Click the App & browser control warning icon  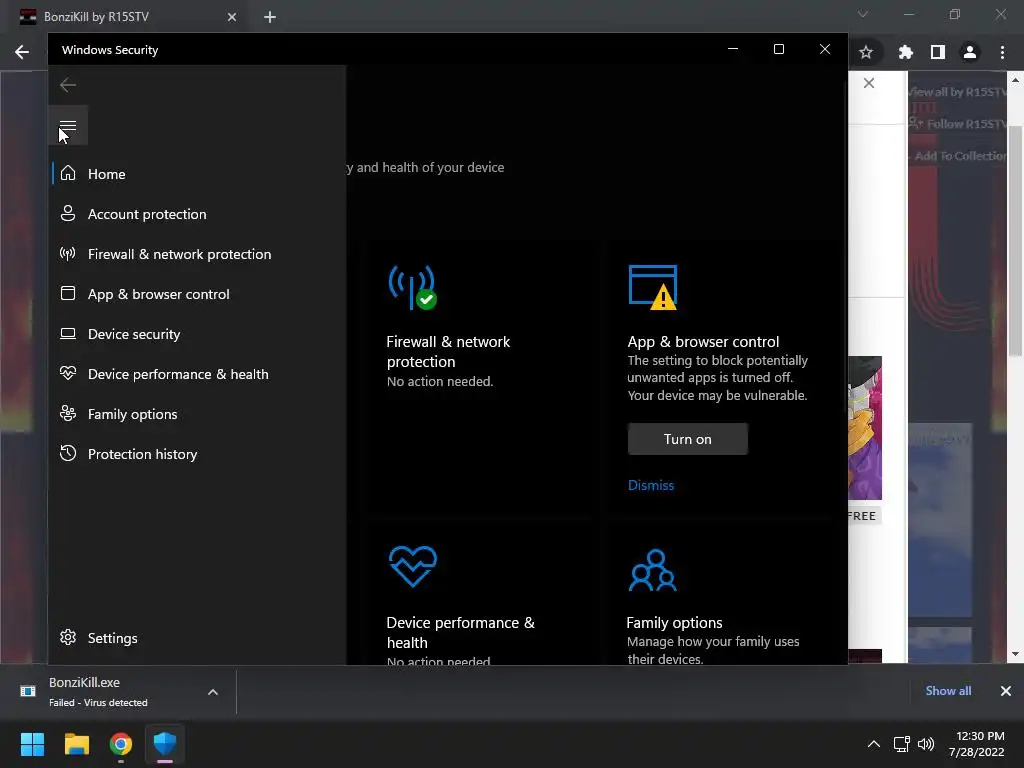(652, 287)
